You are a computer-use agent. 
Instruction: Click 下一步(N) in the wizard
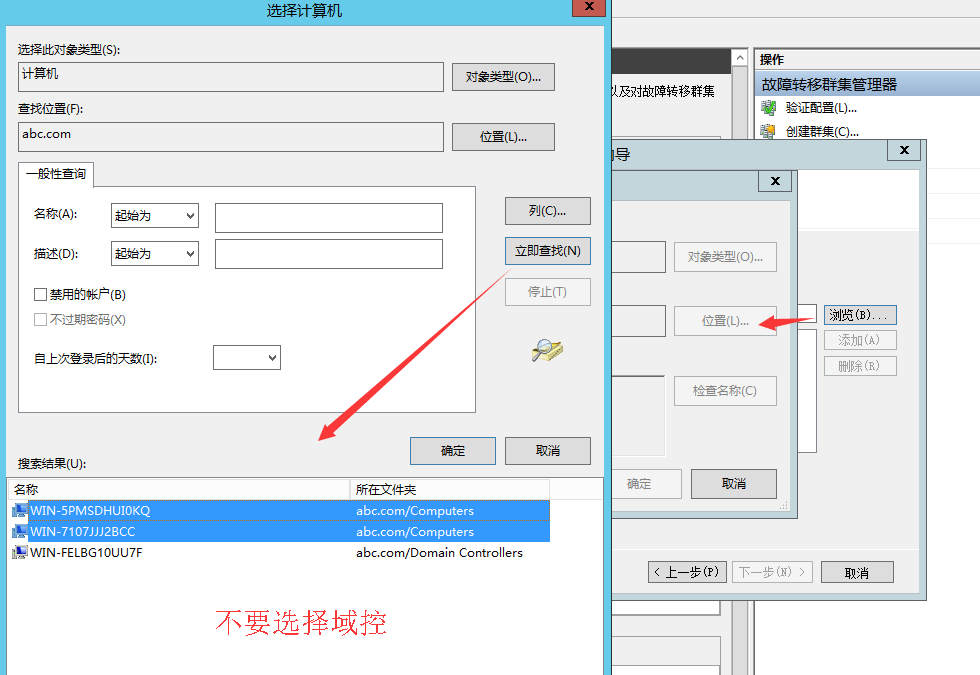pyautogui.click(x=772, y=572)
